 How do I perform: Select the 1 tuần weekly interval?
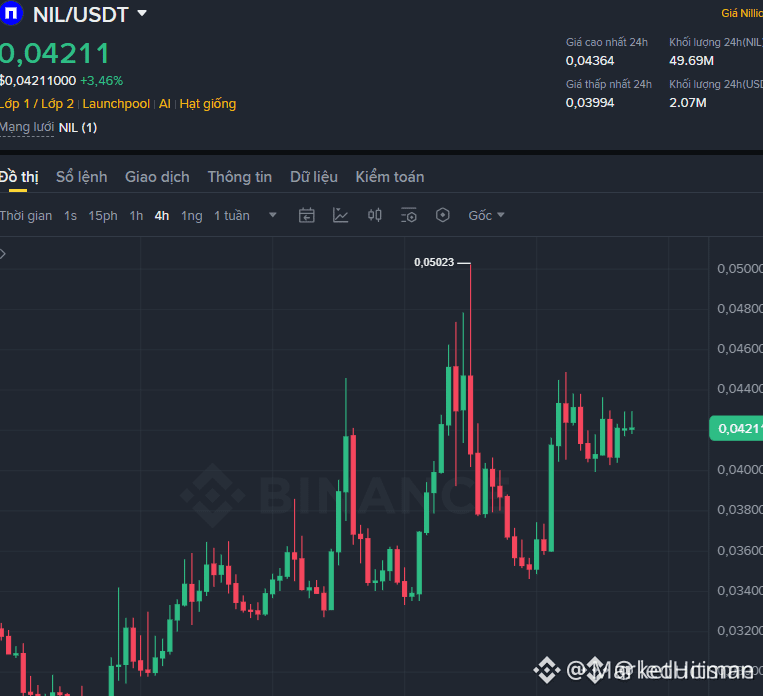pyautogui.click(x=232, y=216)
